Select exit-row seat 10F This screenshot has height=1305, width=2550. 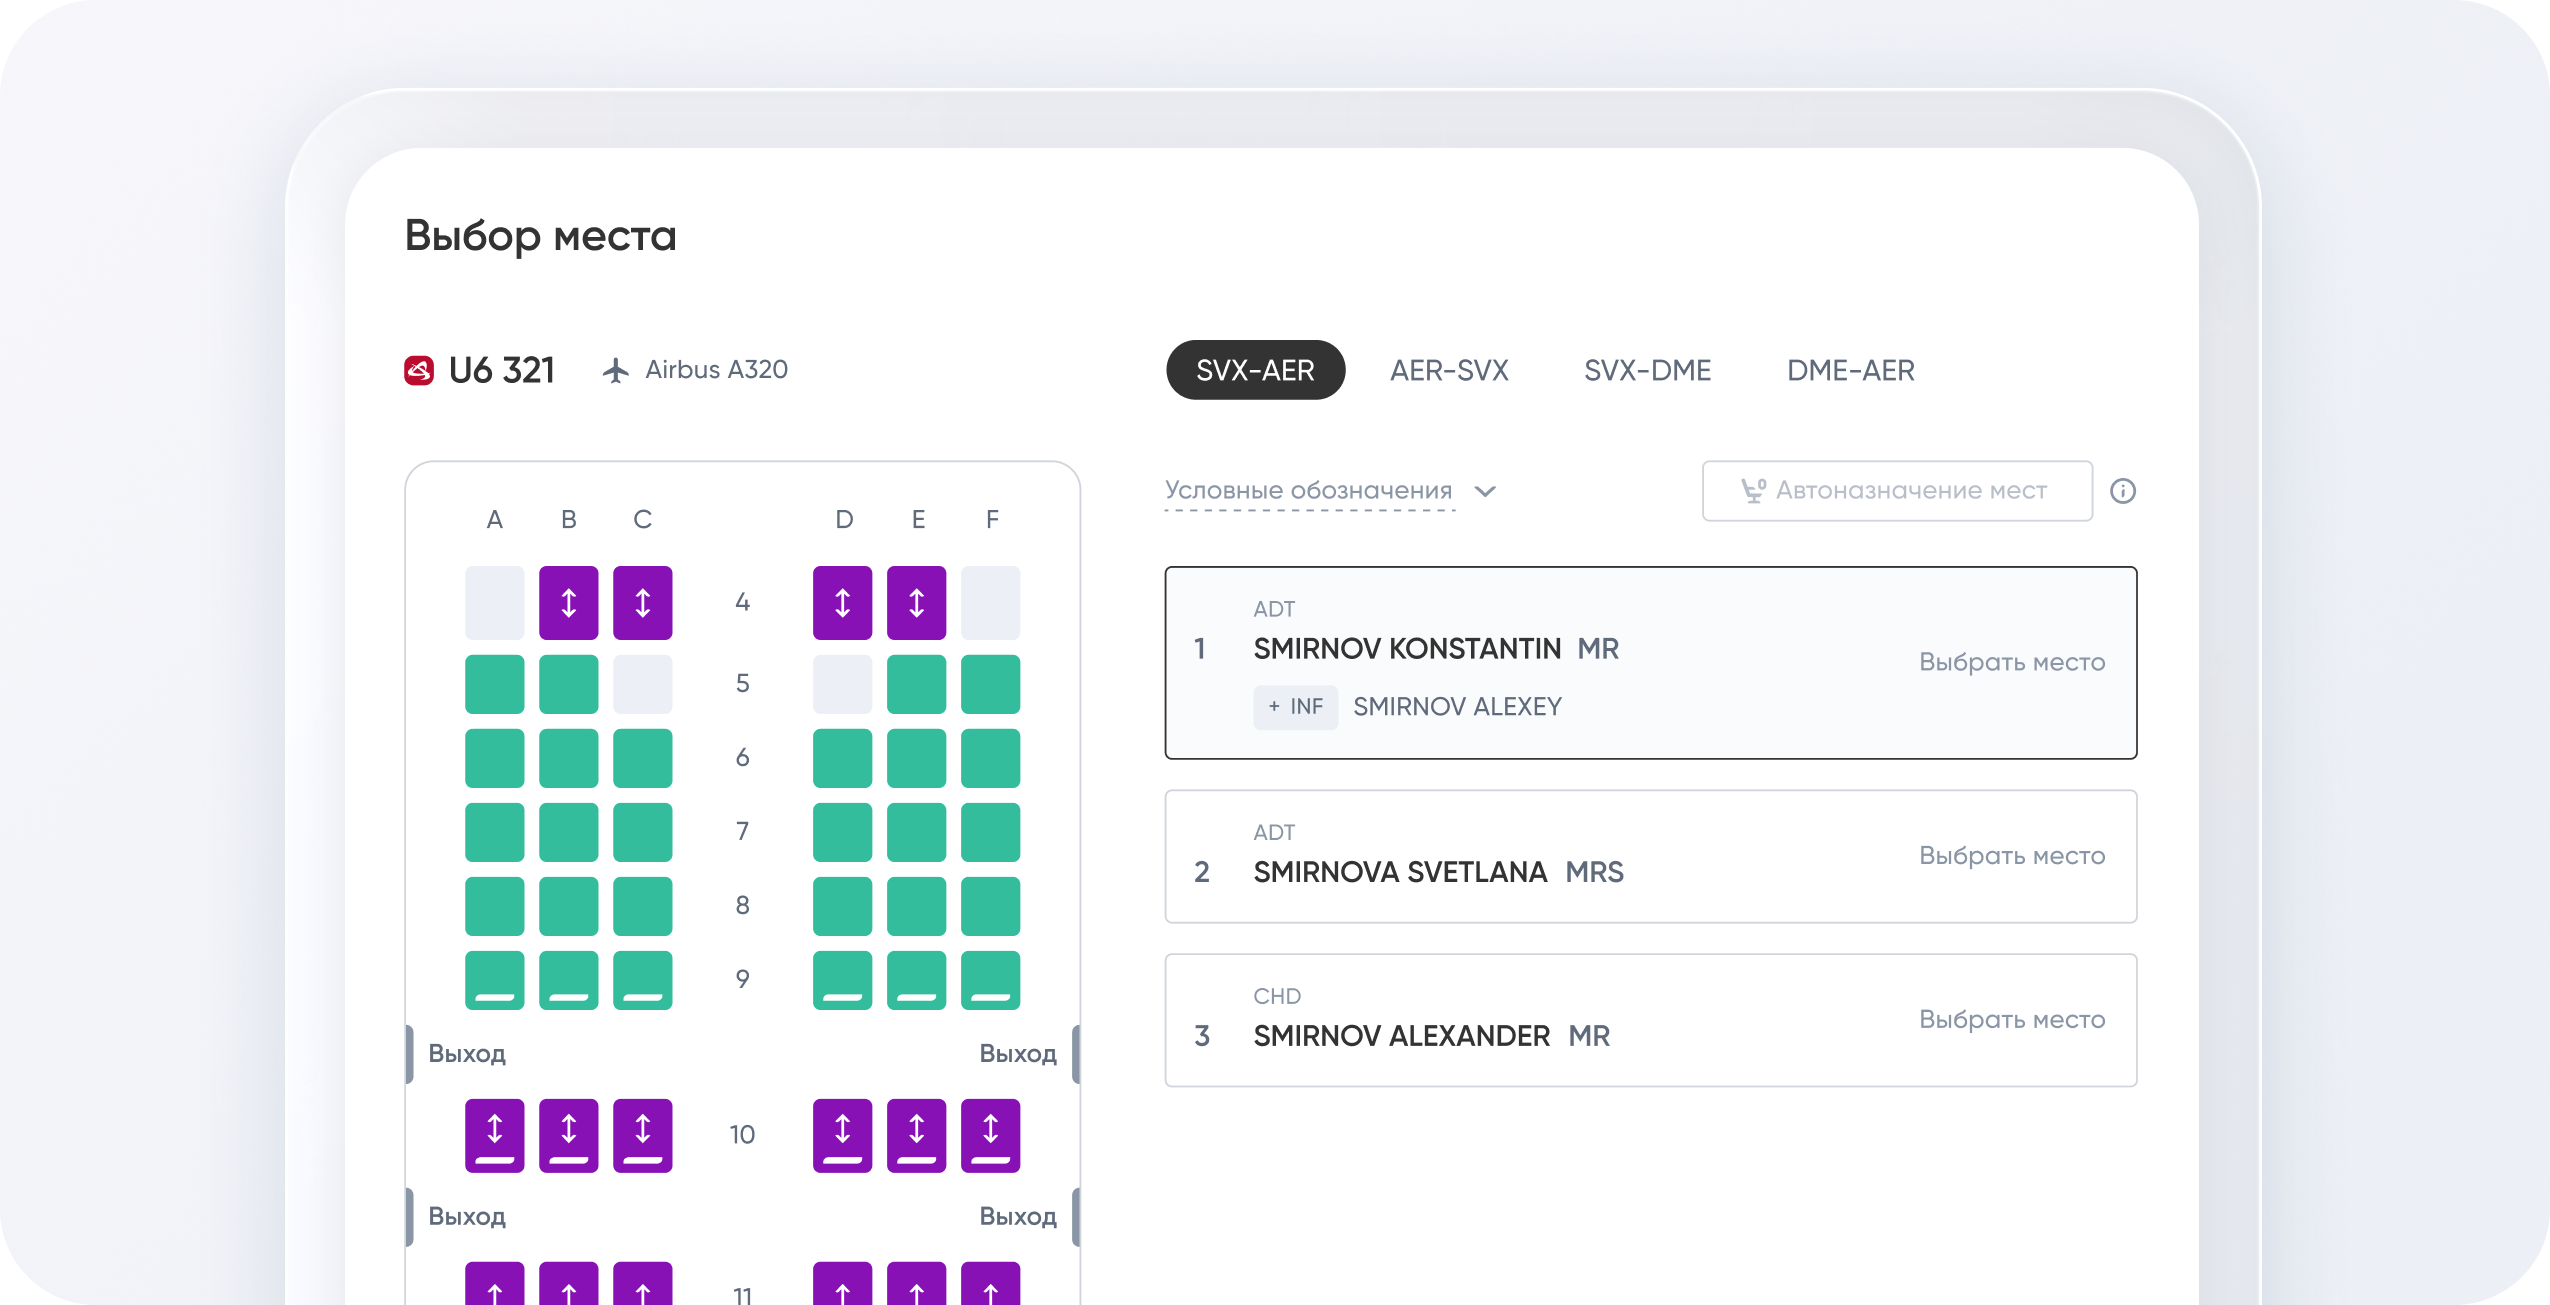[990, 1135]
